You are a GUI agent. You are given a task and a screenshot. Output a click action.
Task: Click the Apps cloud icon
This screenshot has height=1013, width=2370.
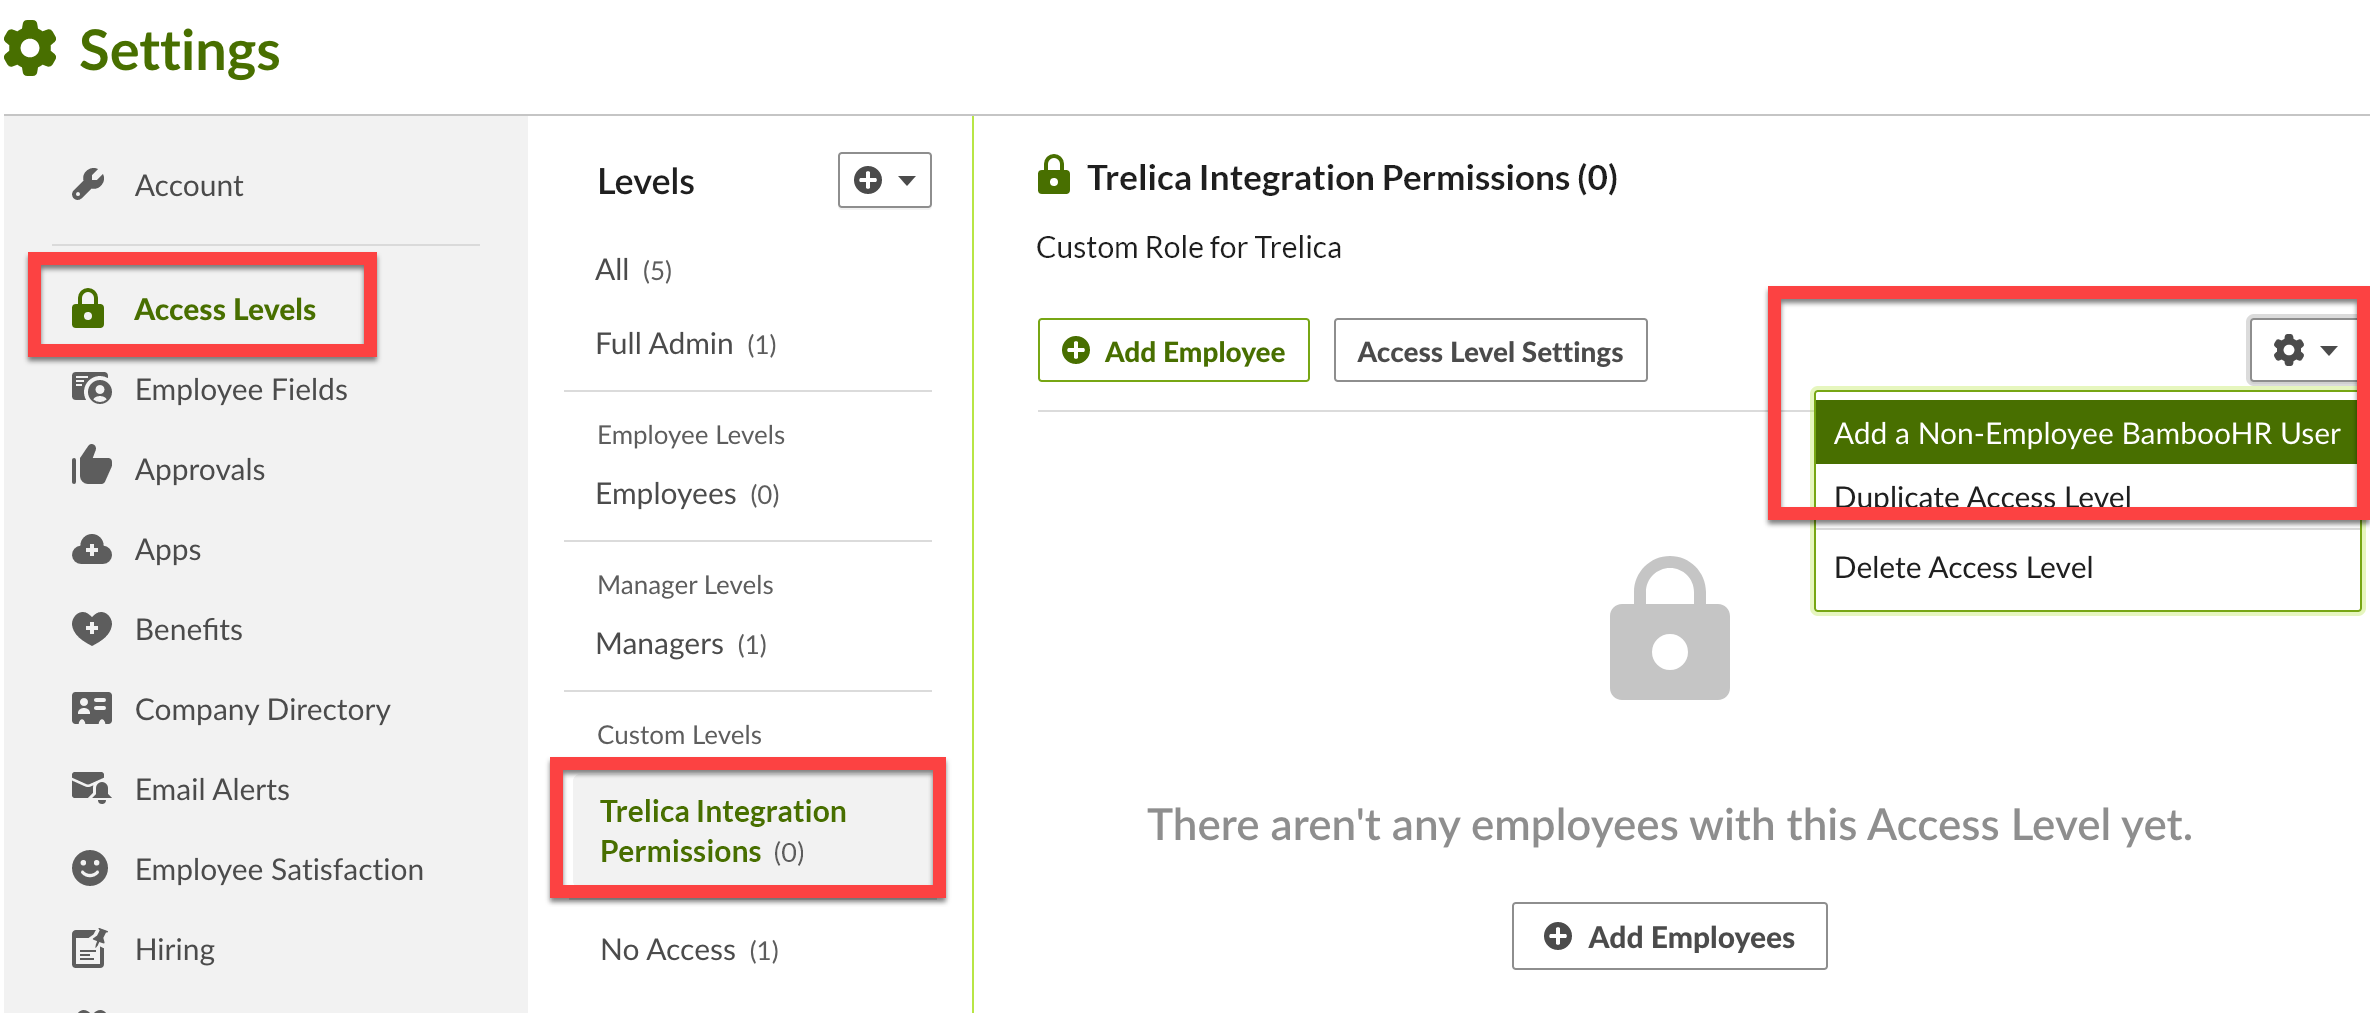tap(91, 549)
